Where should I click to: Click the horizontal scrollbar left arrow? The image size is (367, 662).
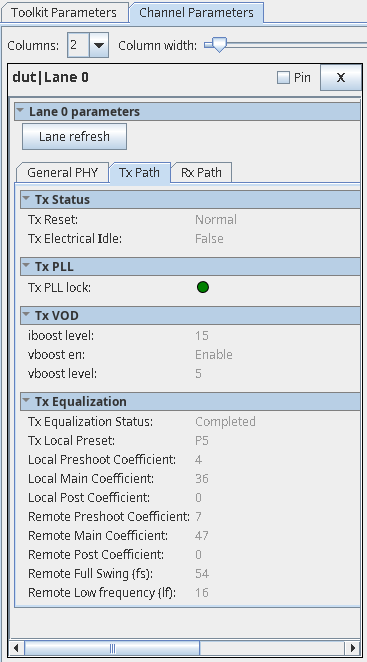click(16, 648)
